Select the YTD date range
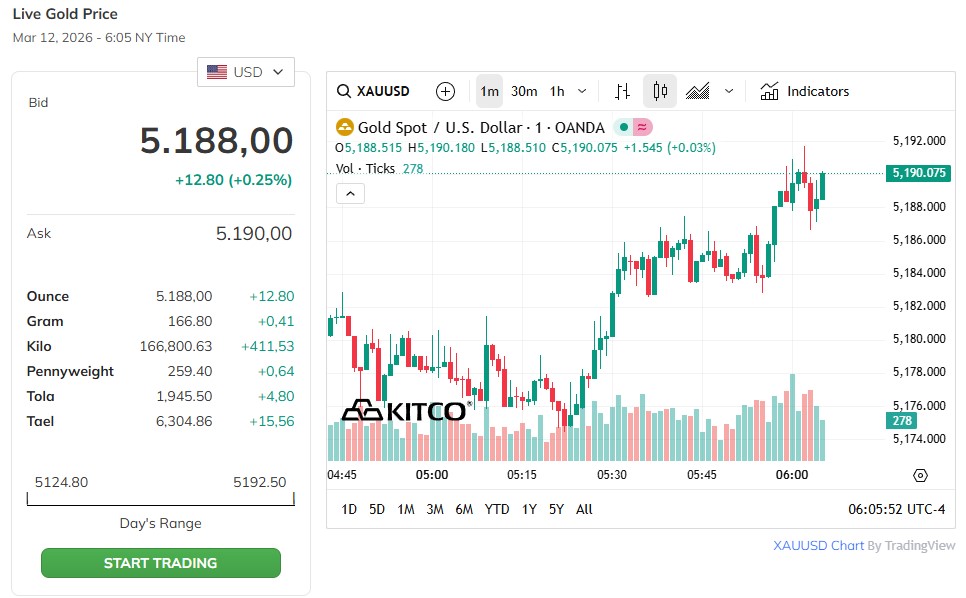 [x=497, y=509]
